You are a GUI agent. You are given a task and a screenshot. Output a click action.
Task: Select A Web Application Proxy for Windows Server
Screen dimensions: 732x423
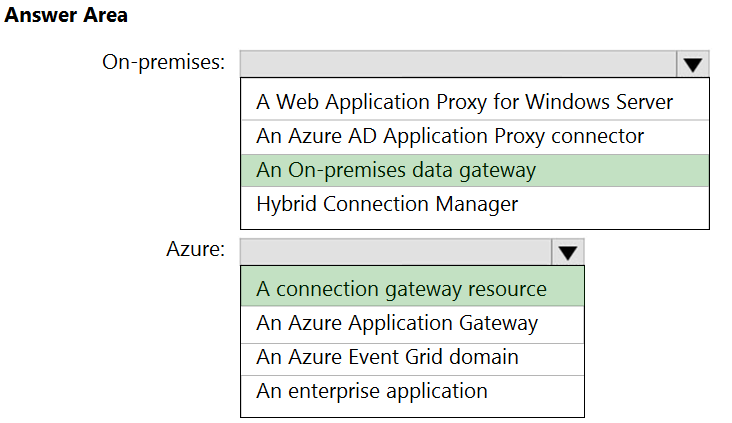[x=475, y=102]
